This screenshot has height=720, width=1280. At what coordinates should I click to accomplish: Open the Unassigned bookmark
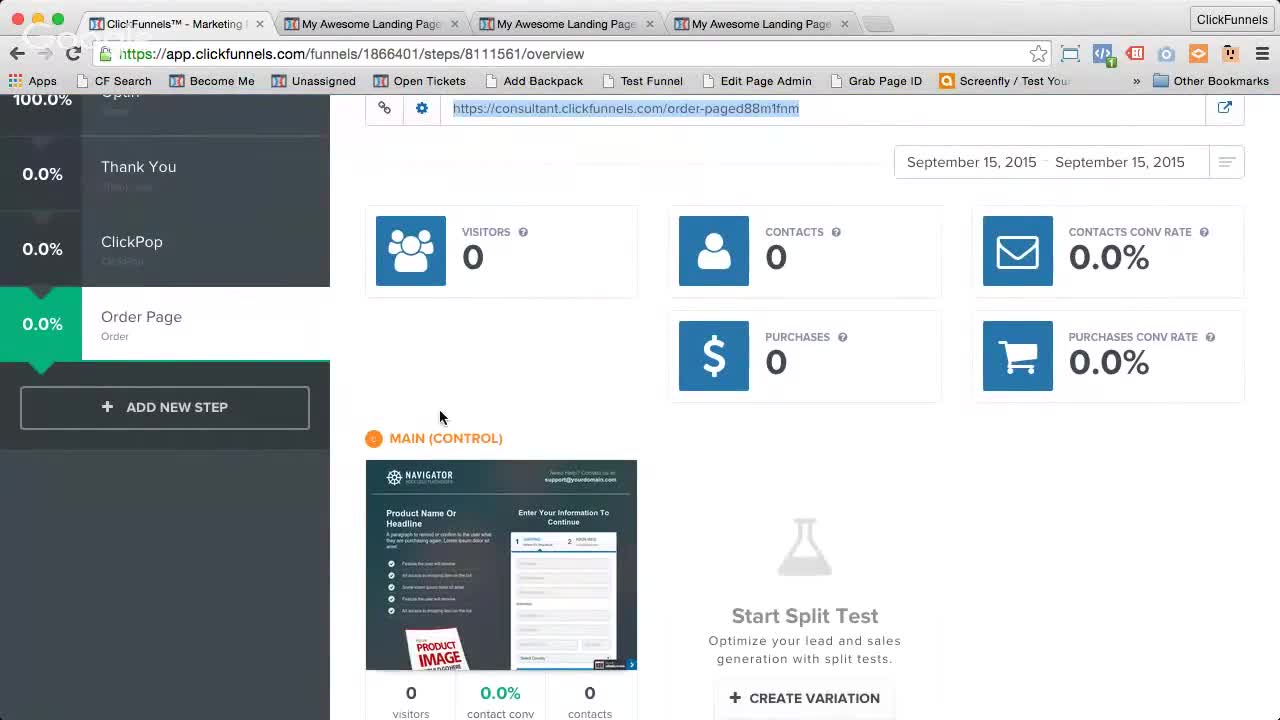tap(314, 81)
